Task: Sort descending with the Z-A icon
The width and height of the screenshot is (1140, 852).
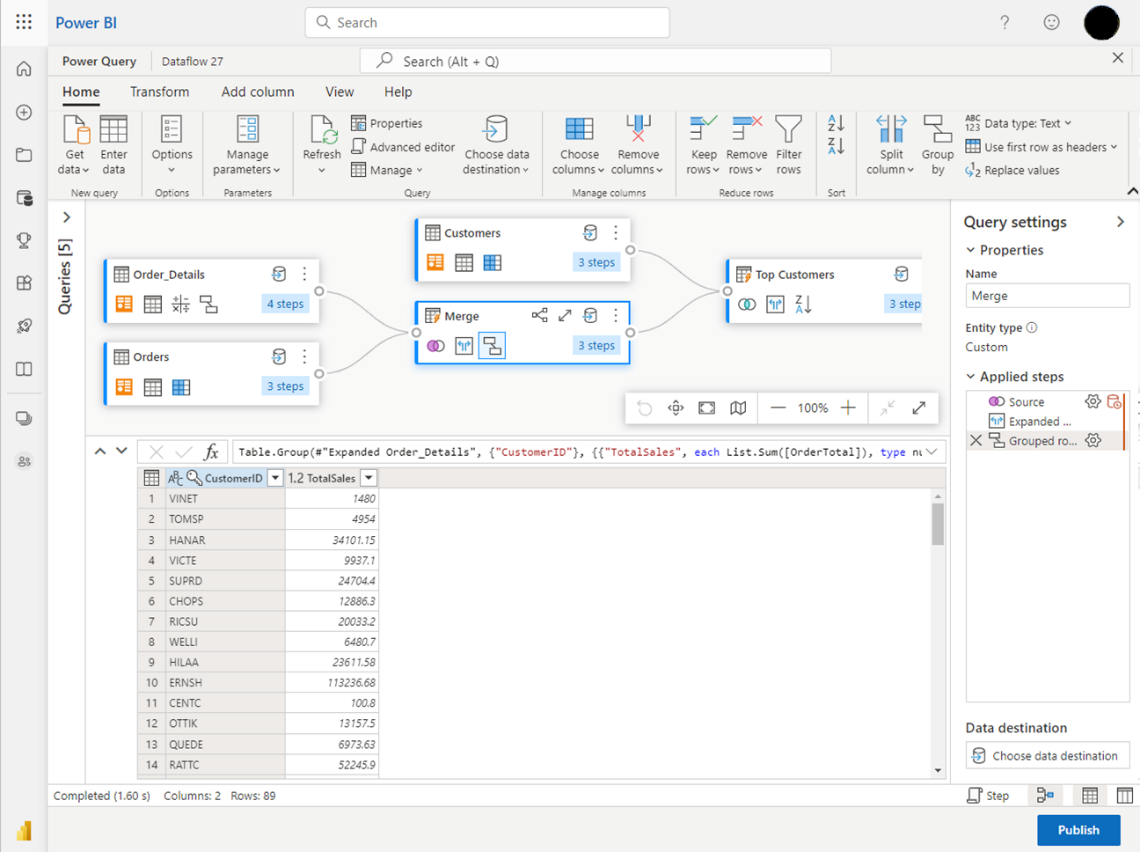Action: coord(836,146)
